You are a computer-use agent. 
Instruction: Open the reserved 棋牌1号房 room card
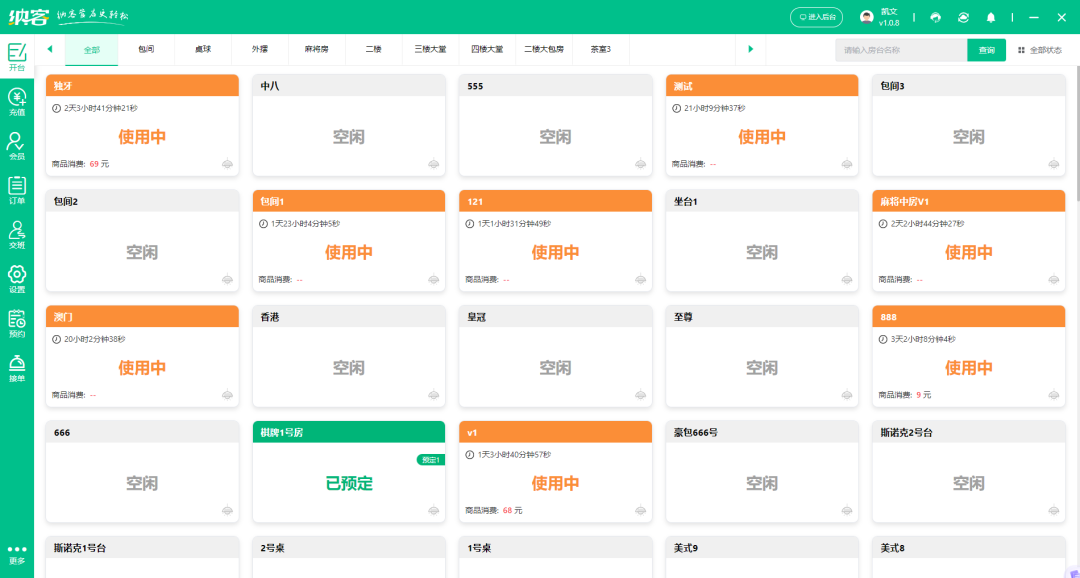tap(349, 471)
